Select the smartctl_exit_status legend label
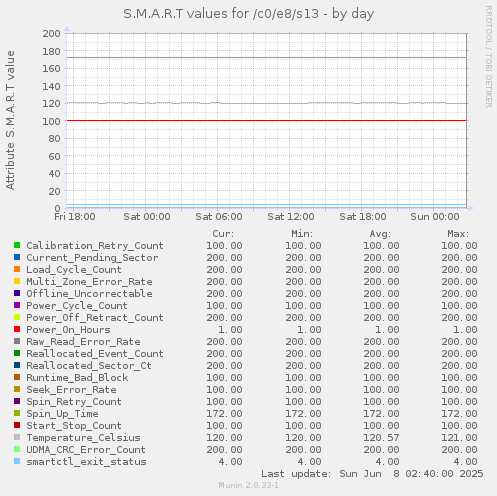Viewport: 497px width, 496px height. [86, 462]
